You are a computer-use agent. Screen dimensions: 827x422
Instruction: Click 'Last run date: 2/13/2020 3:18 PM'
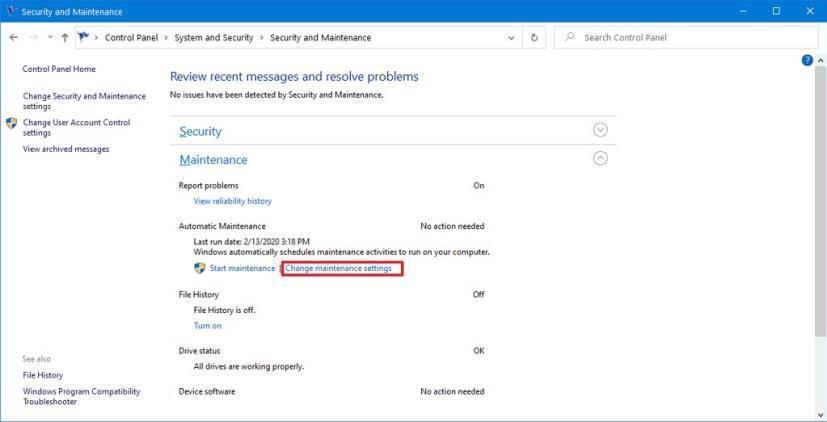pyautogui.click(x=252, y=242)
